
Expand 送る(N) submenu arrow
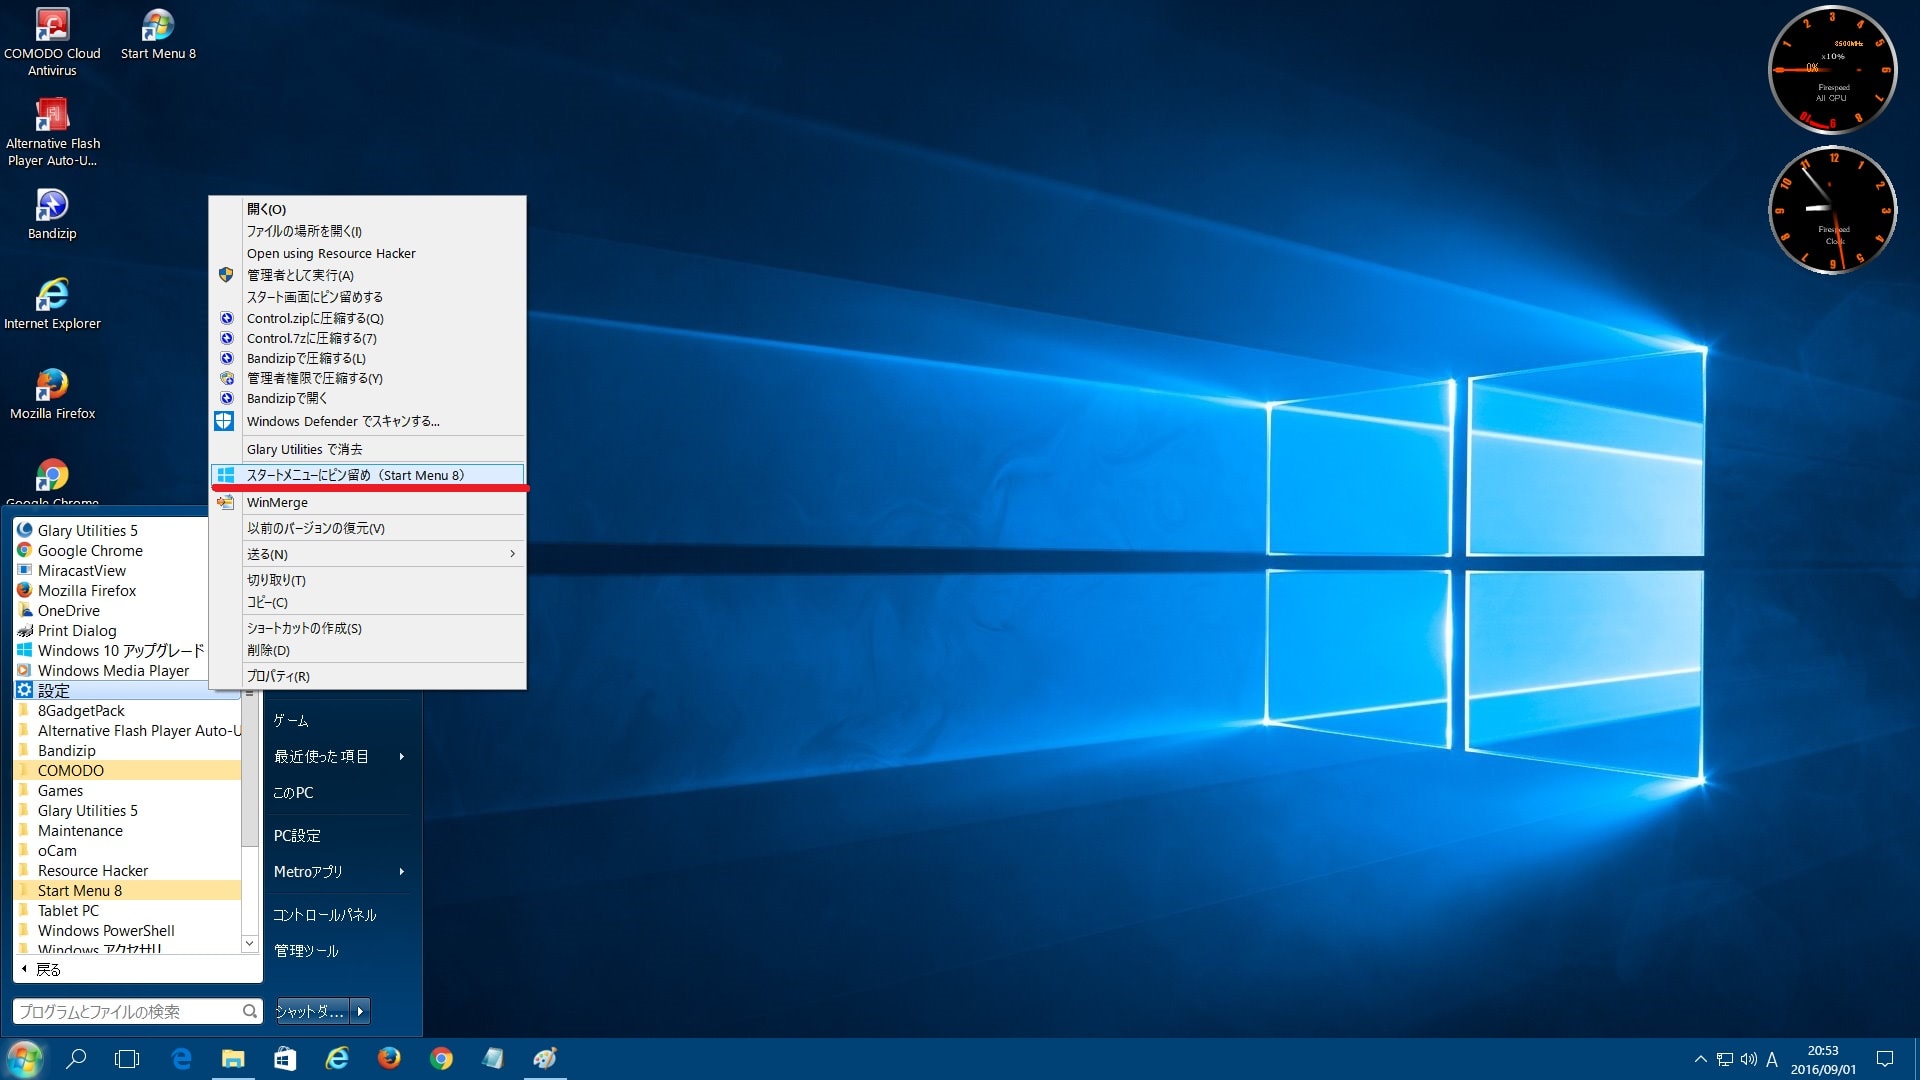(x=512, y=554)
